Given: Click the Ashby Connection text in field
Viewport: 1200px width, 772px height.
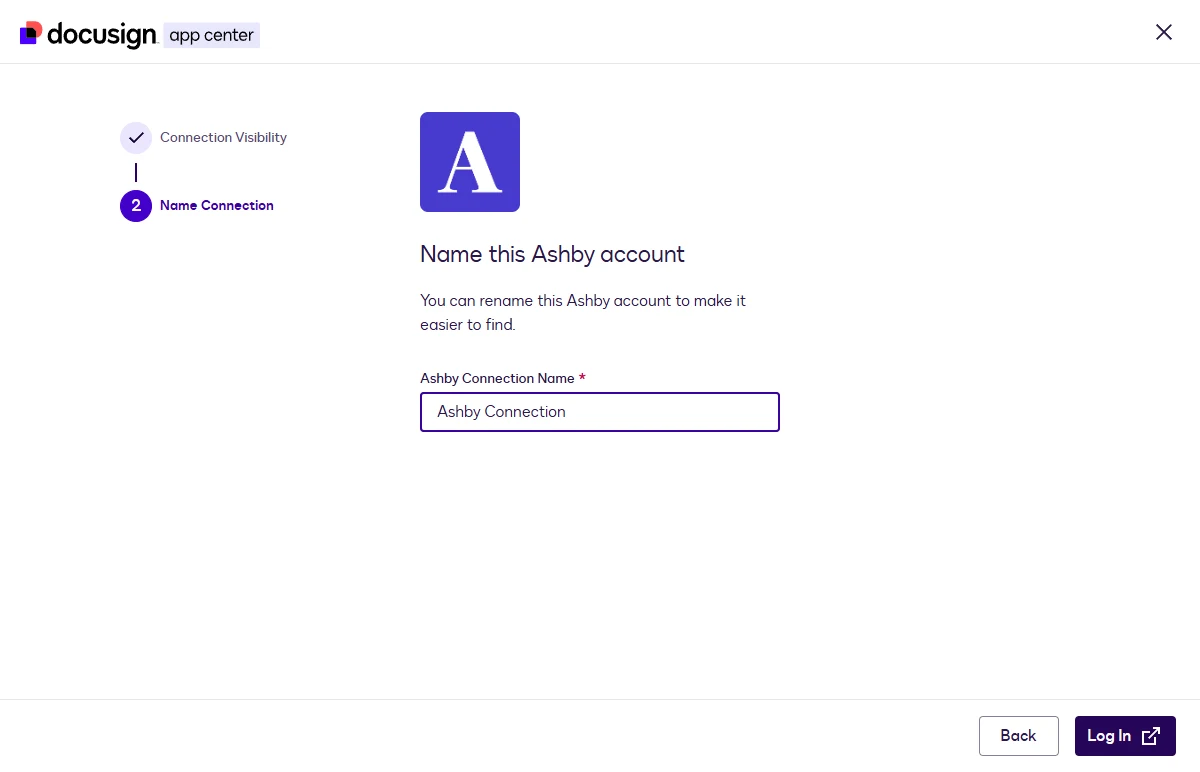Looking at the screenshot, I should coord(501,412).
